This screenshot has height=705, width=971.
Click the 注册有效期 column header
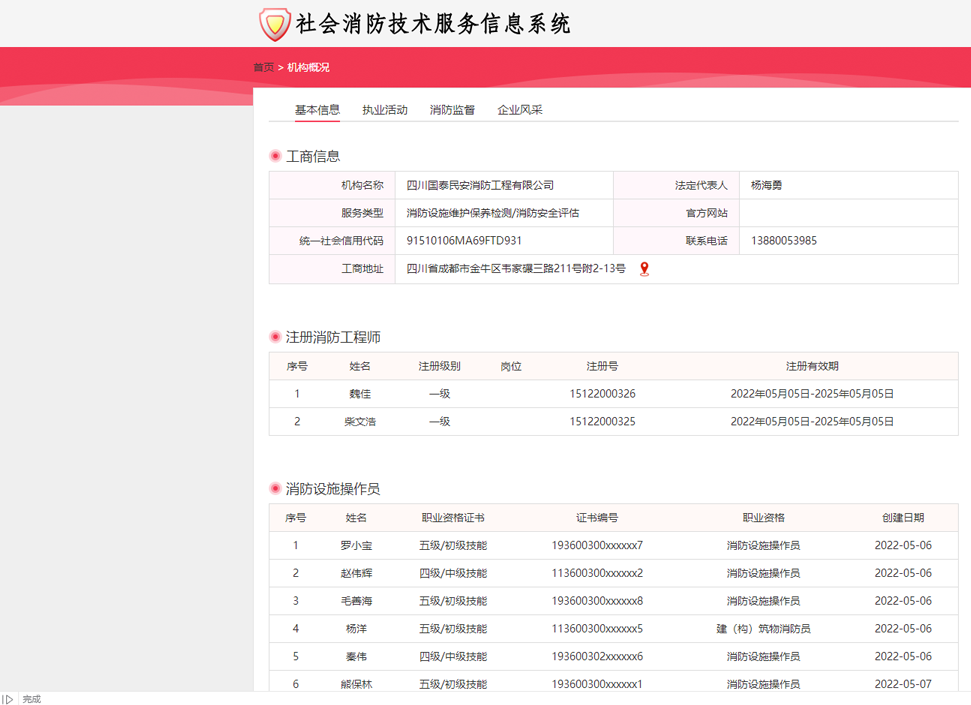tap(812, 366)
